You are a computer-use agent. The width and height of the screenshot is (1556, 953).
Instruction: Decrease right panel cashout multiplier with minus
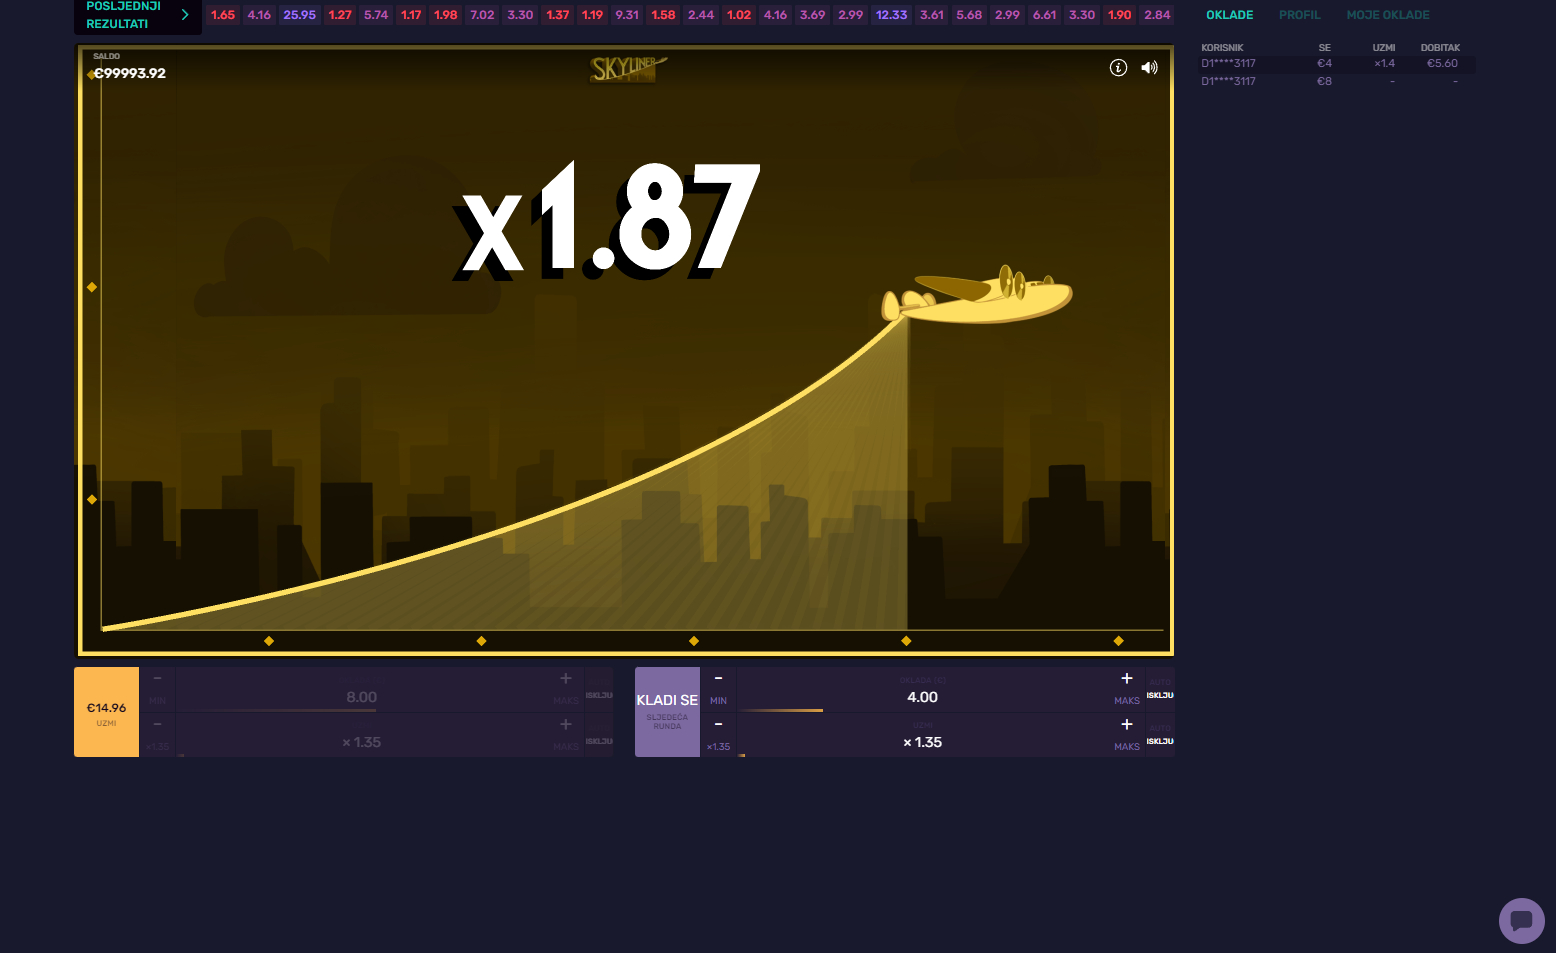[718, 725]
